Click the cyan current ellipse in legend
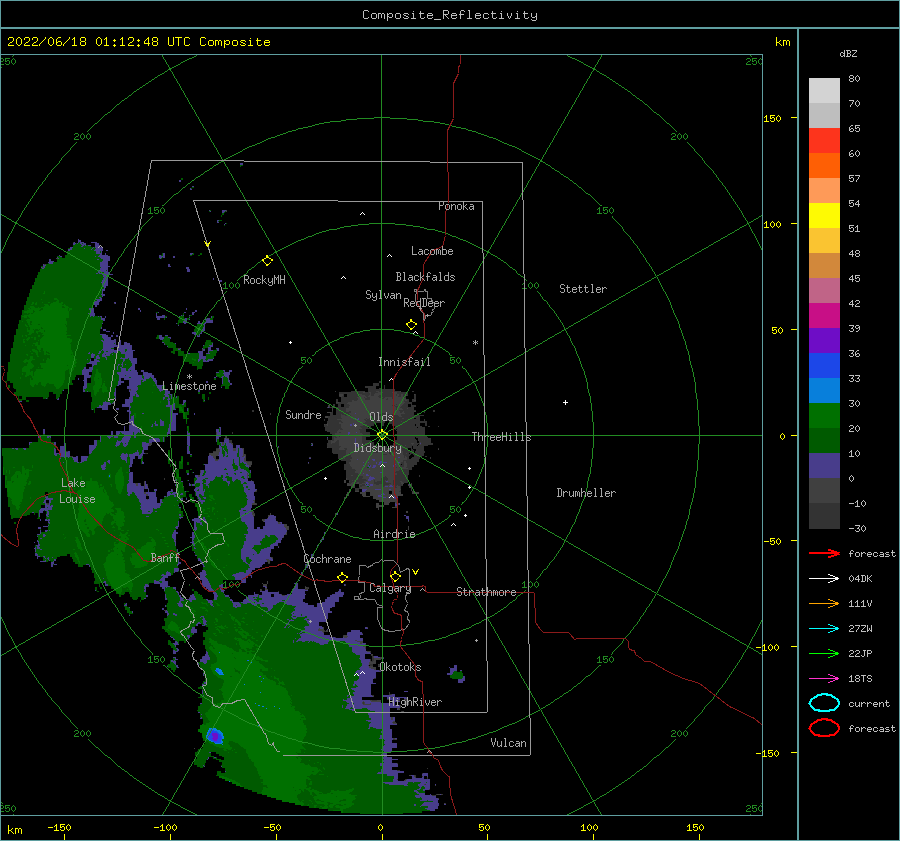This screenshot has height=841, width=900. 824,703
